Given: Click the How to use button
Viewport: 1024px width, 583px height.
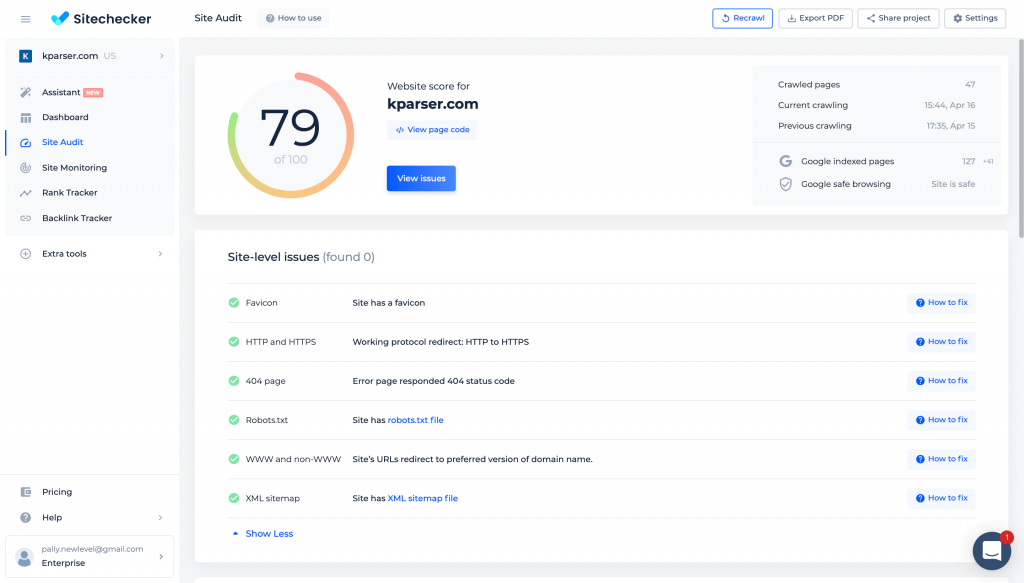Looking at the screenshot, I should click(x=293, y=18).
